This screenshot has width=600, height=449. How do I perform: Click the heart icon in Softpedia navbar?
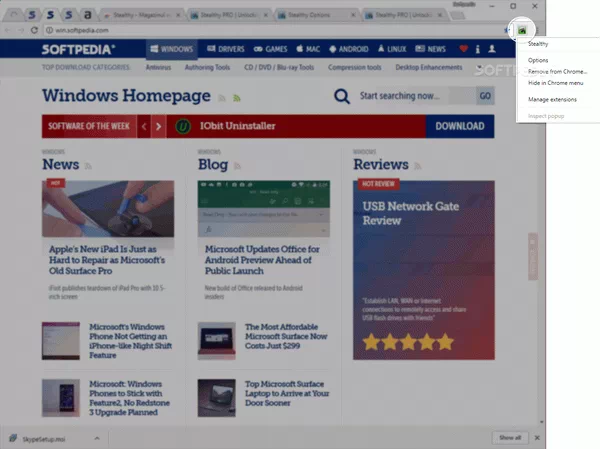[462, 48]
